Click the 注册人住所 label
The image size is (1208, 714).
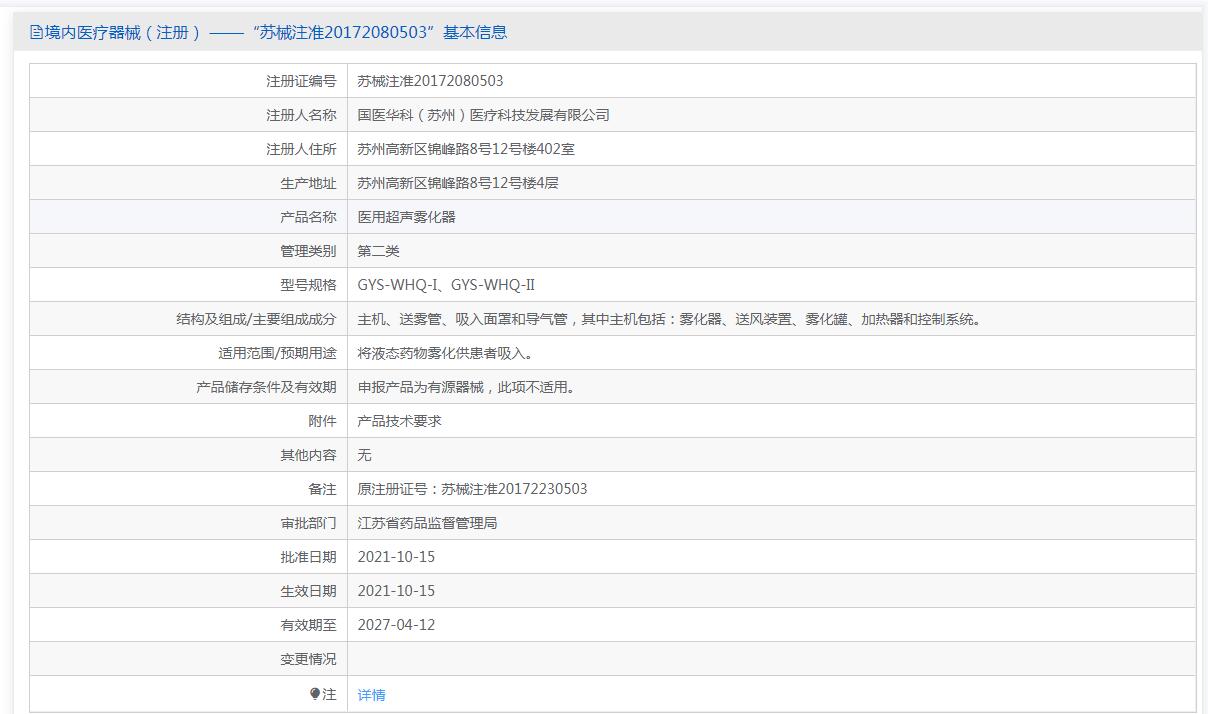coord(301,149)
